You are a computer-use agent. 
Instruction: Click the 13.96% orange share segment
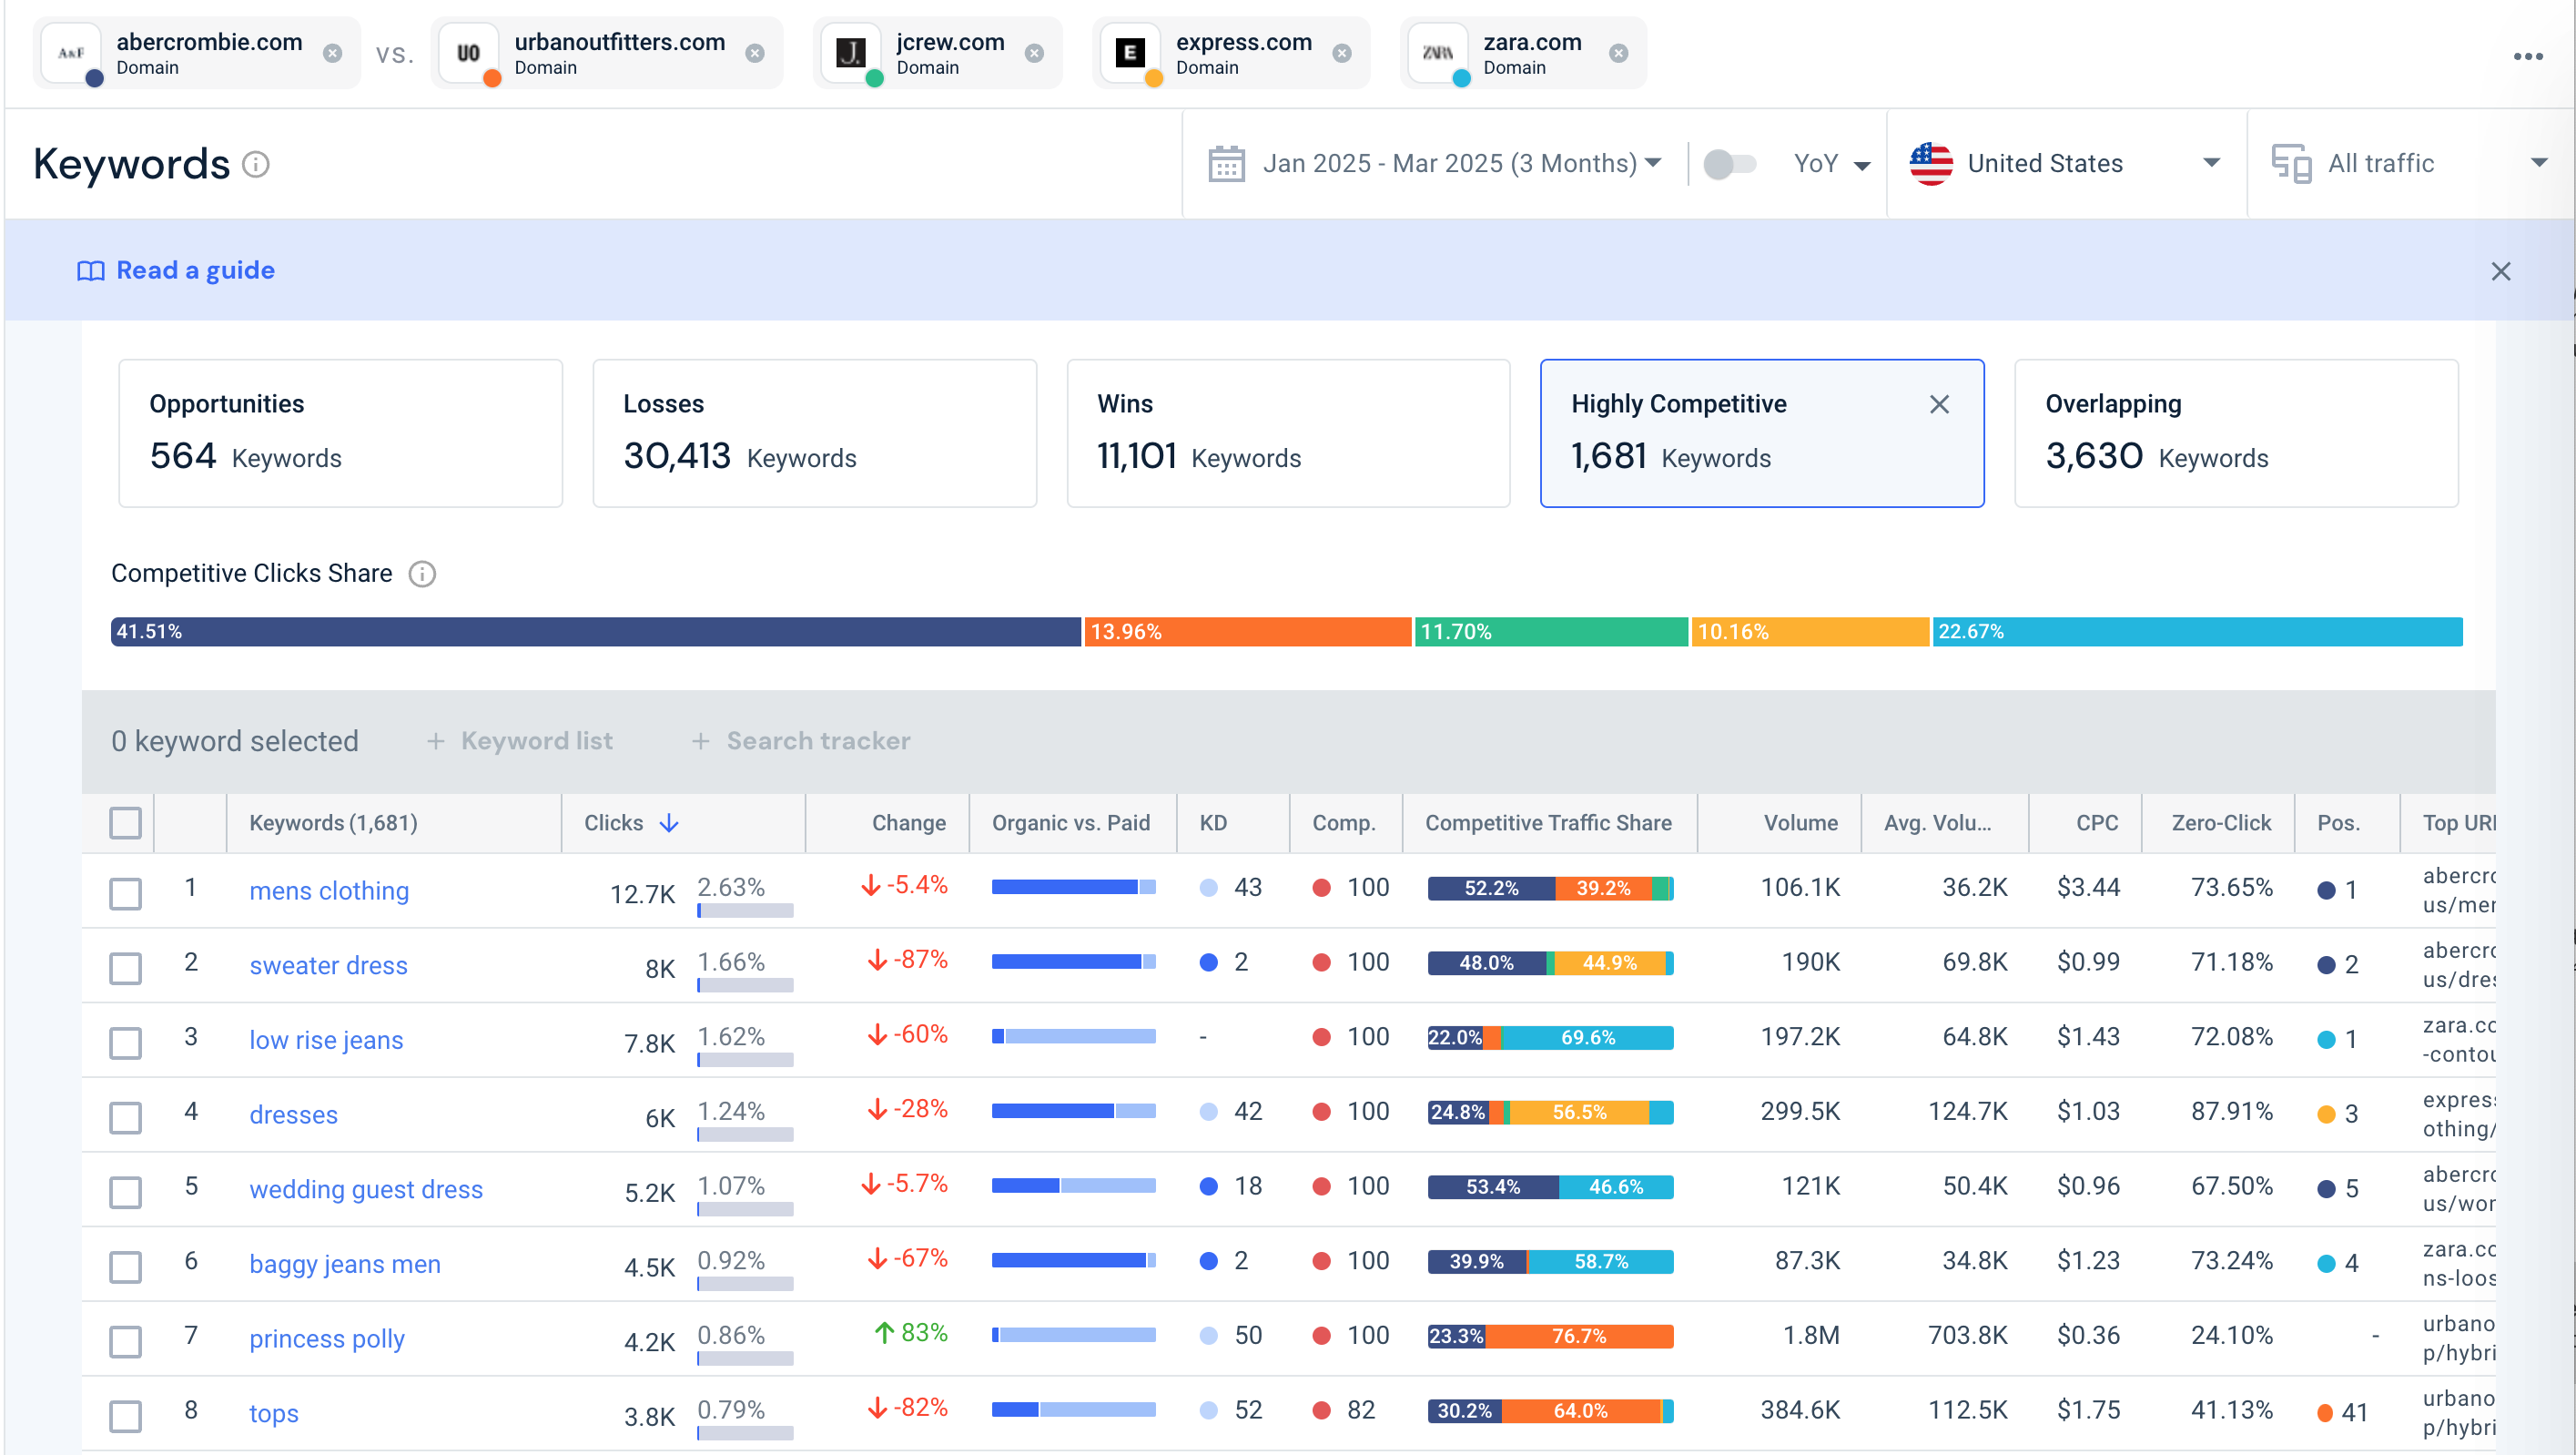(x=1247, y=632)
